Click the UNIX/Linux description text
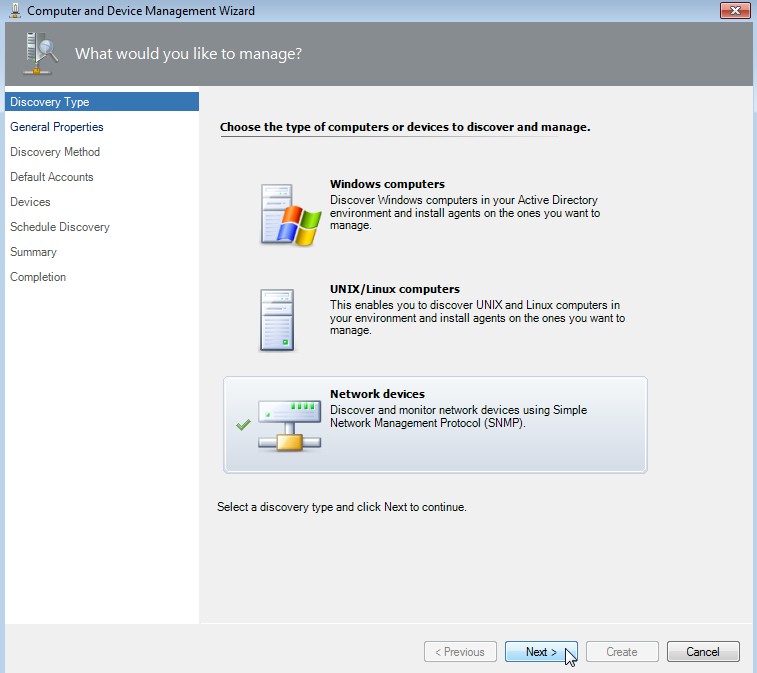The image size is (757, 673). (x=477, y=317)
